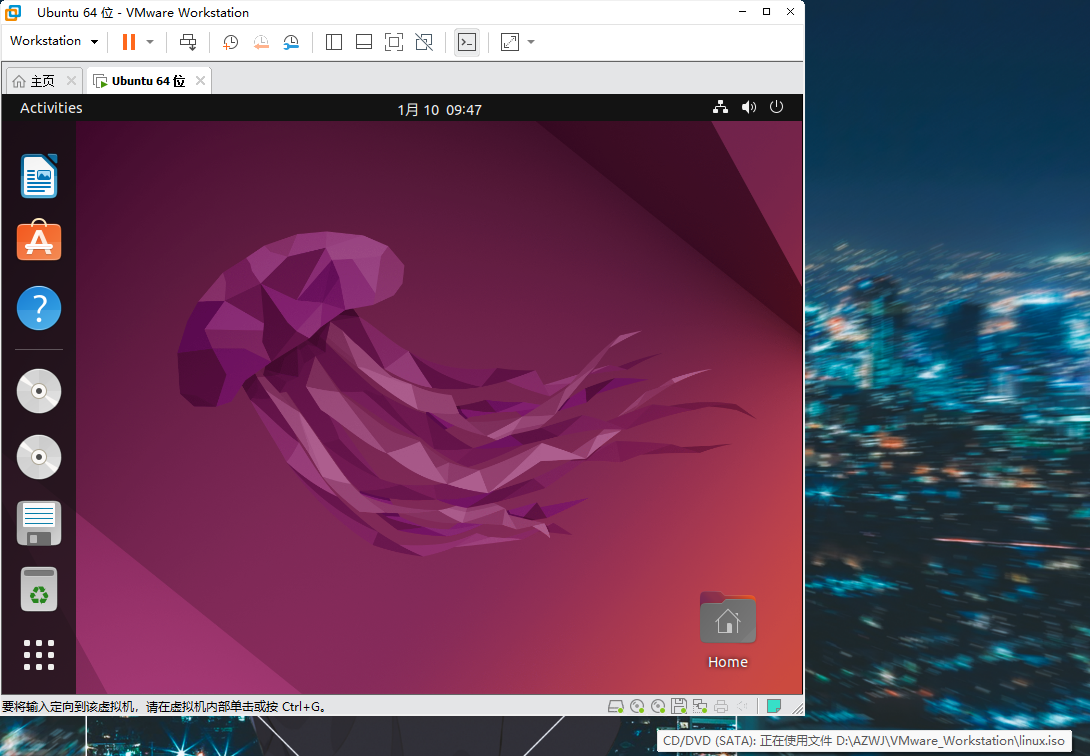Open LibreOffice Writer from the dock

coord(39,177)
